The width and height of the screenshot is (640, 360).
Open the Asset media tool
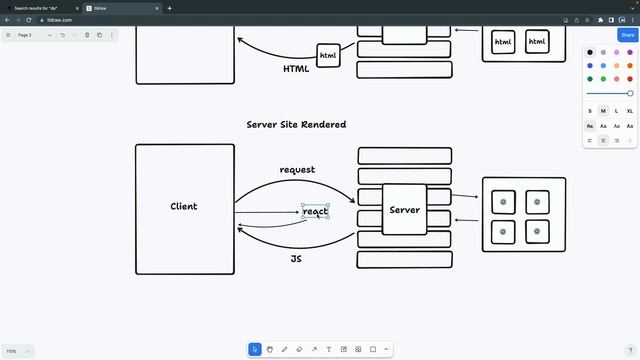point(358,349)
